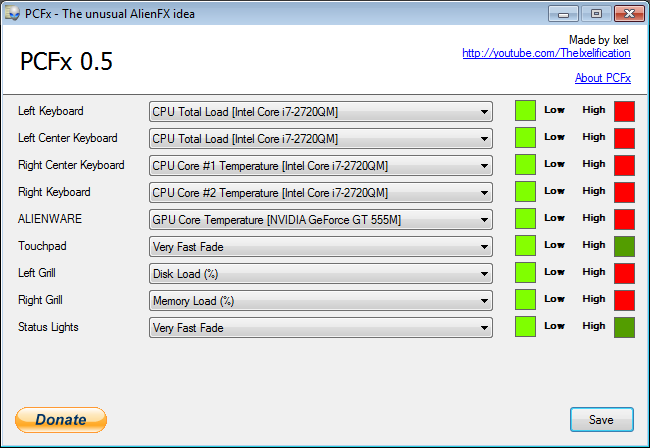Pick the High color for Right Keyboard
Screen dimensions: 650x448
click(624, 192)
